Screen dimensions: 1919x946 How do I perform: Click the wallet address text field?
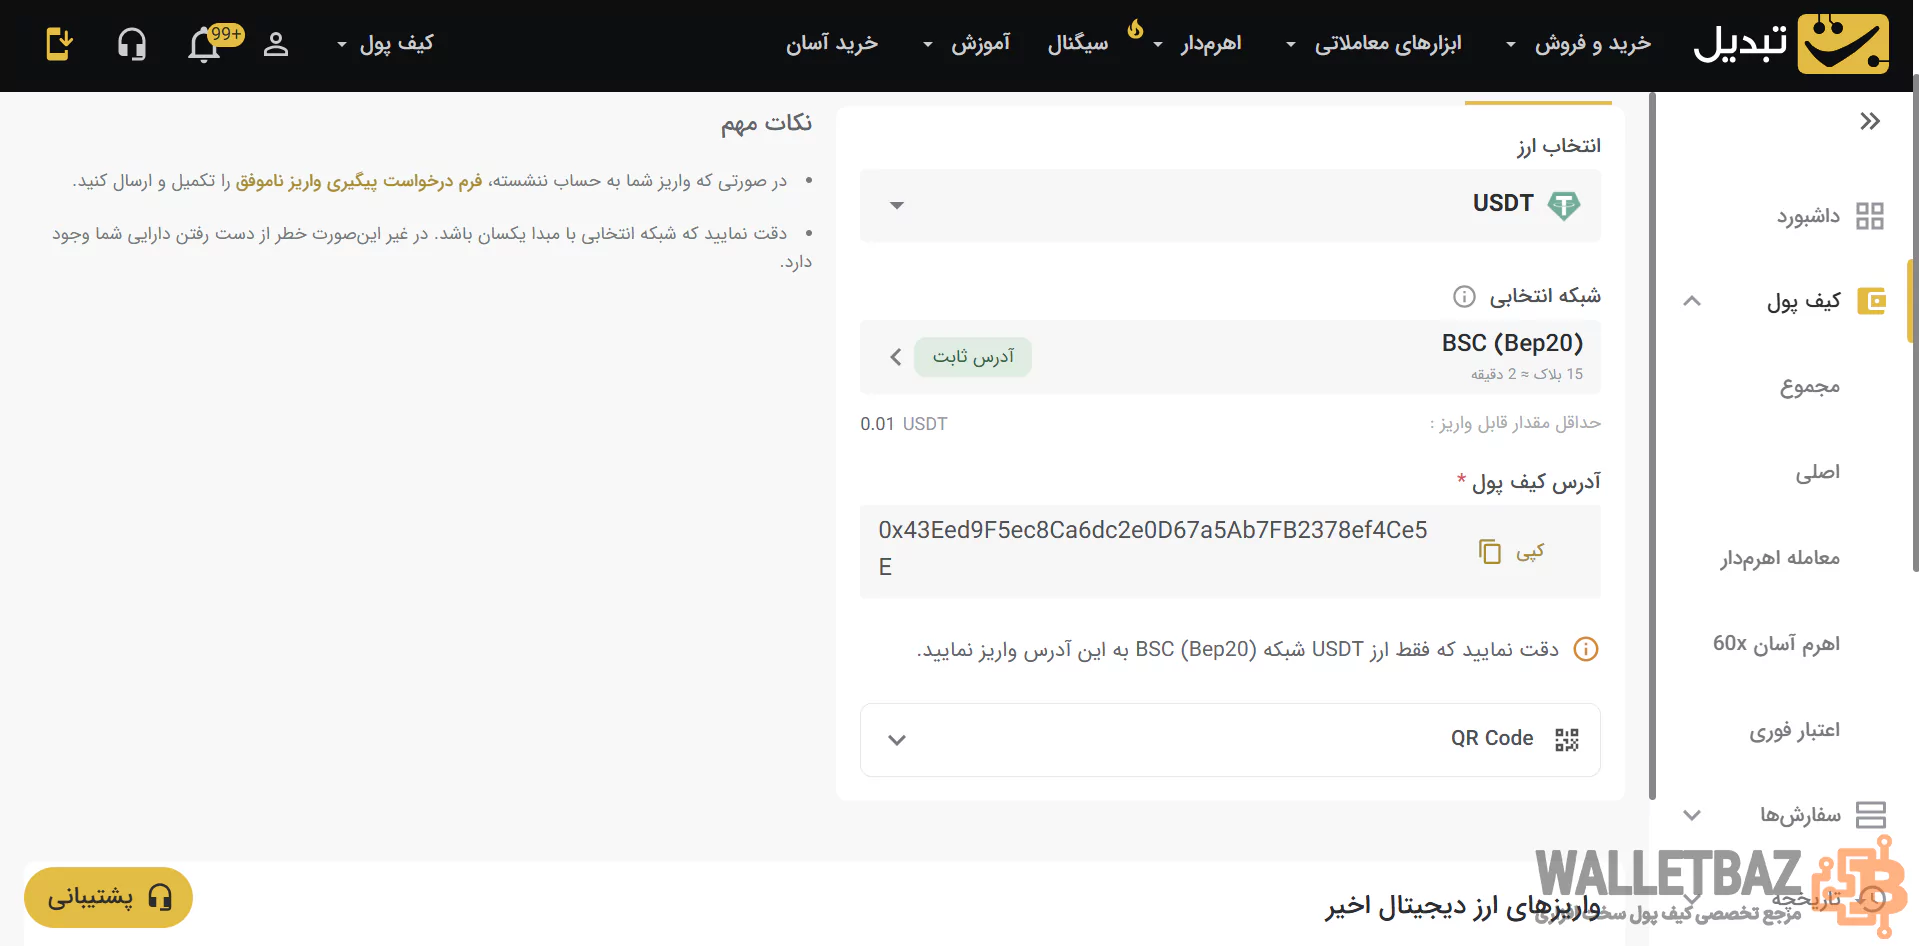pyautogui.click(x=1152, y=548)
